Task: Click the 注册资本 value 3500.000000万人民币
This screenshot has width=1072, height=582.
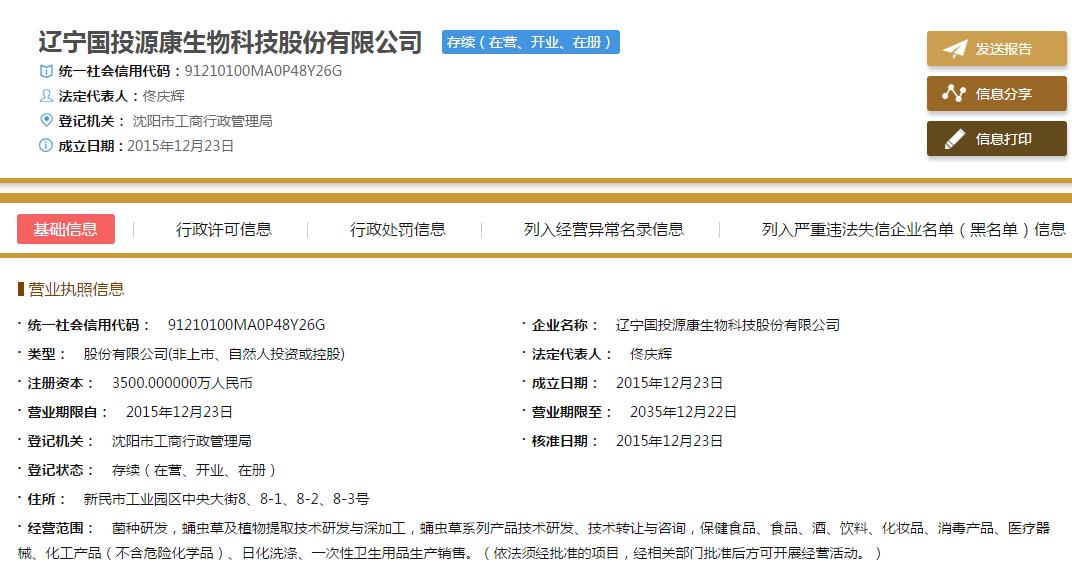Action: coord(182,383)
